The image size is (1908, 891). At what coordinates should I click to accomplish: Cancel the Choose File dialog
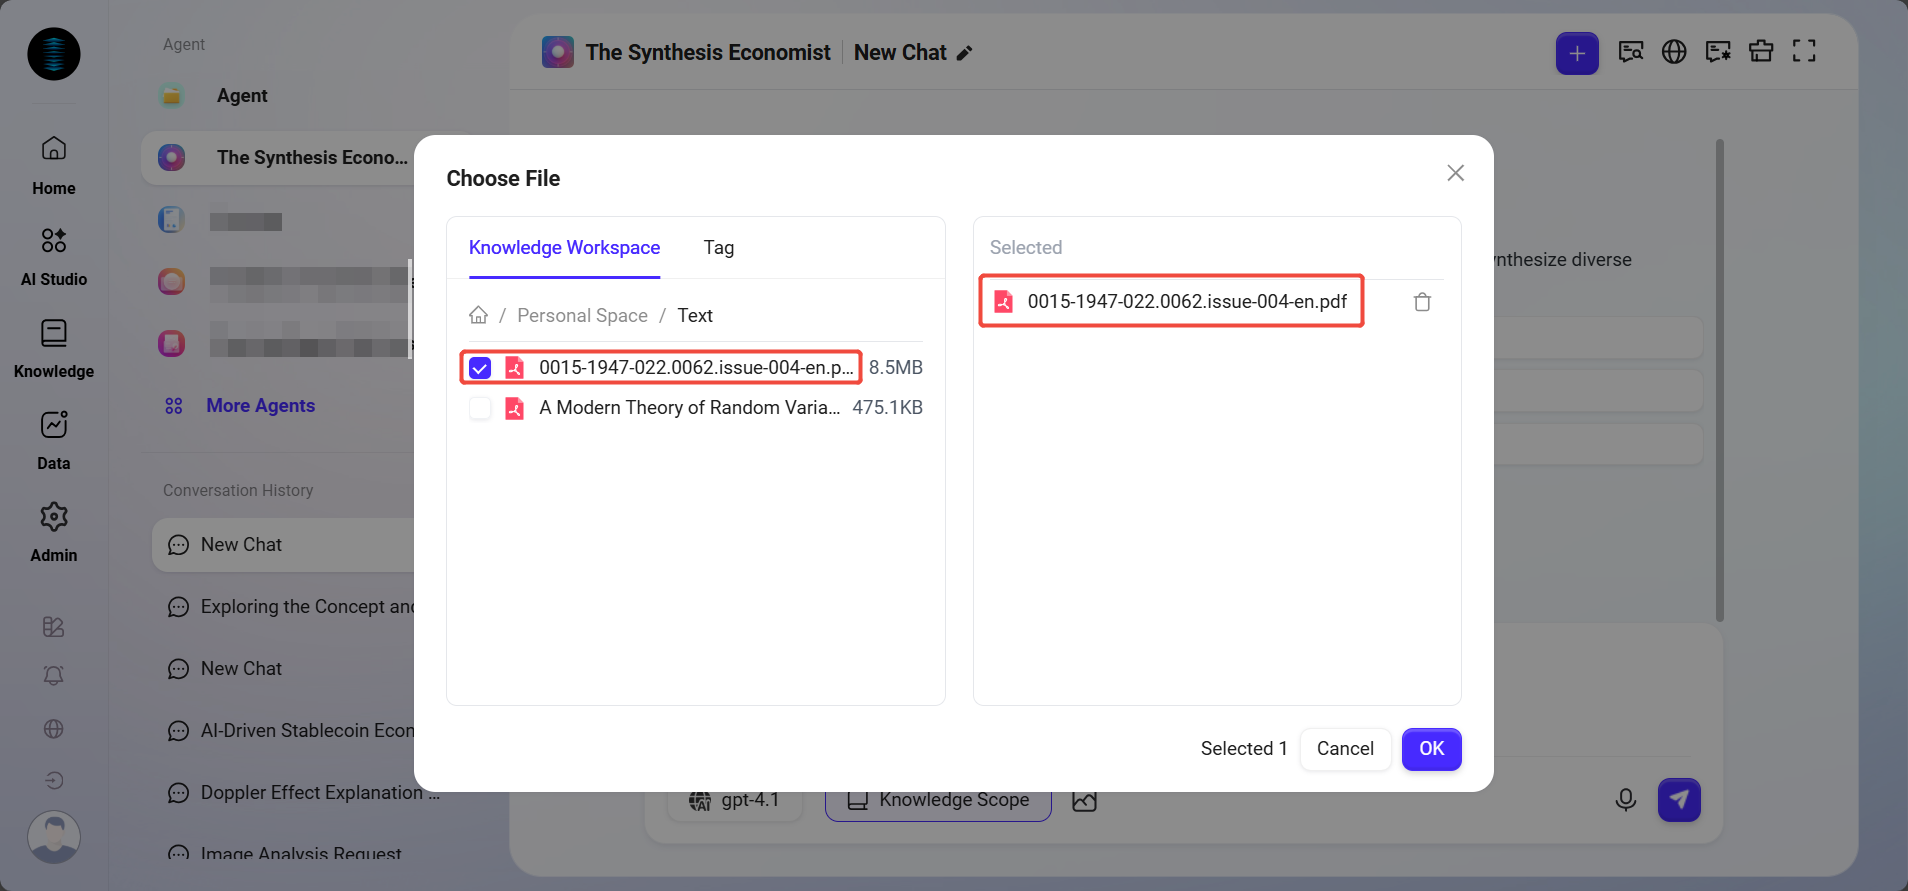1344,749
